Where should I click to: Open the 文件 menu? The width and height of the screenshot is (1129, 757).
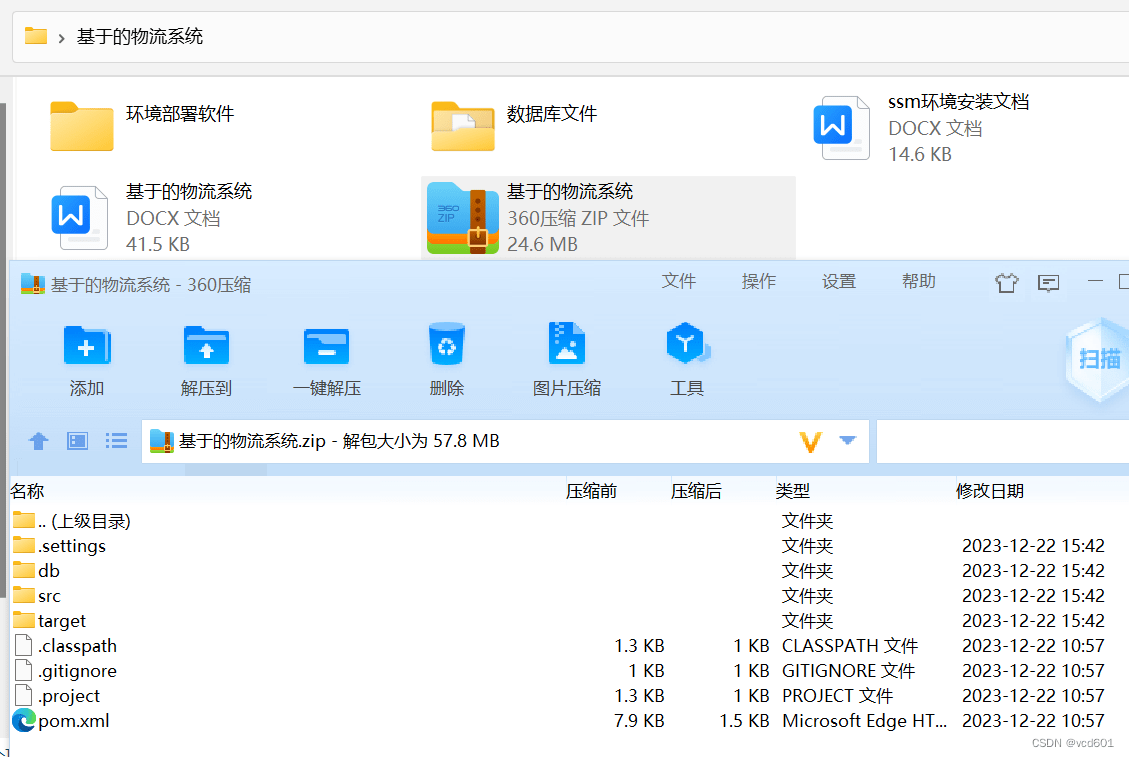[x=678, y=281]
